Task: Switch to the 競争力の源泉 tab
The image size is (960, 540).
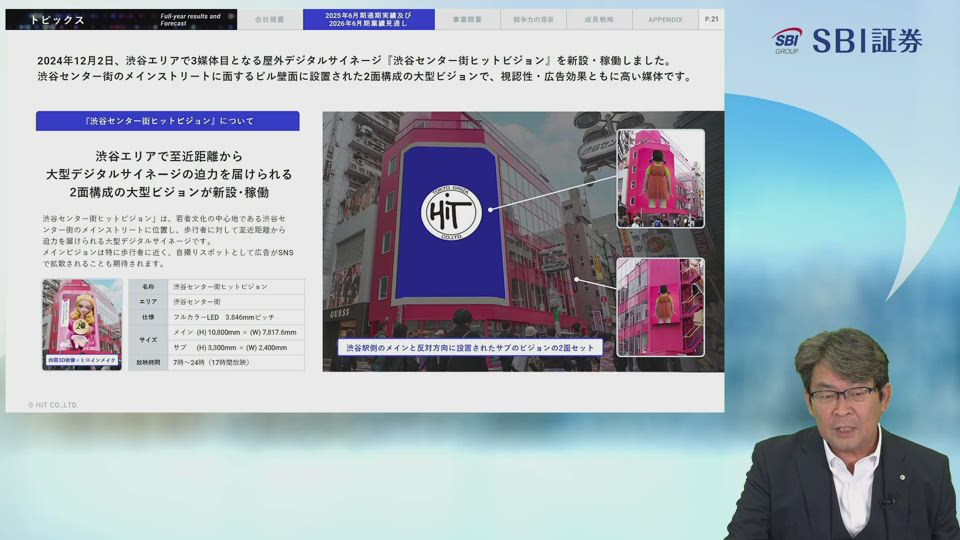Action: (x=533, y=19)
